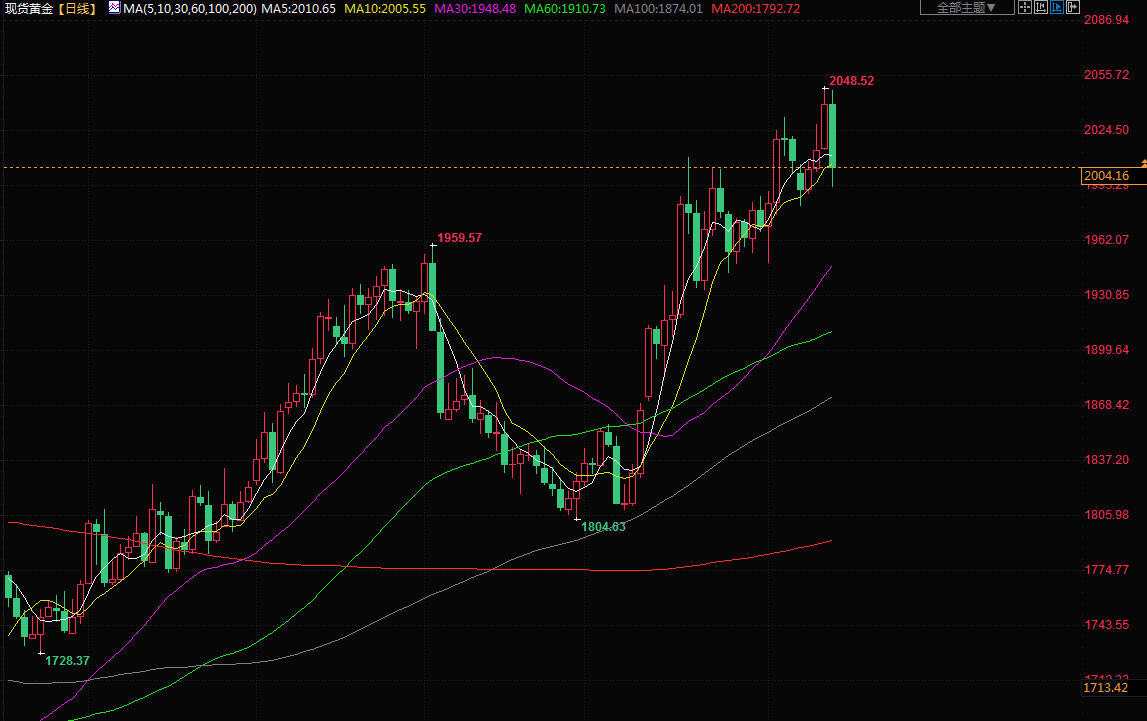Click the rightmost export arrow icon

(1073, 8)
